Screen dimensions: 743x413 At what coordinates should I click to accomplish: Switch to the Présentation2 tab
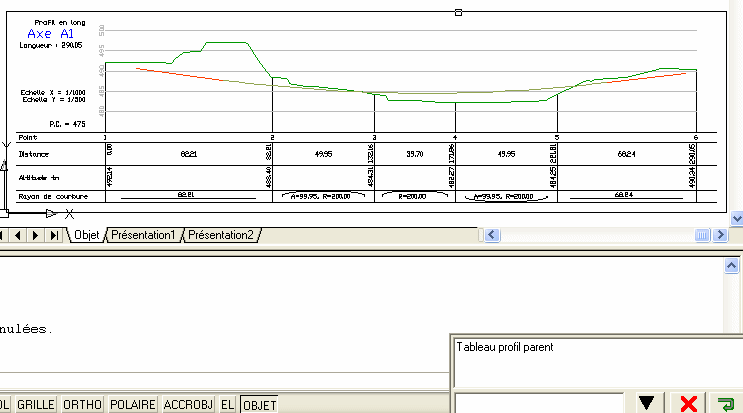(x=221, y=235)
